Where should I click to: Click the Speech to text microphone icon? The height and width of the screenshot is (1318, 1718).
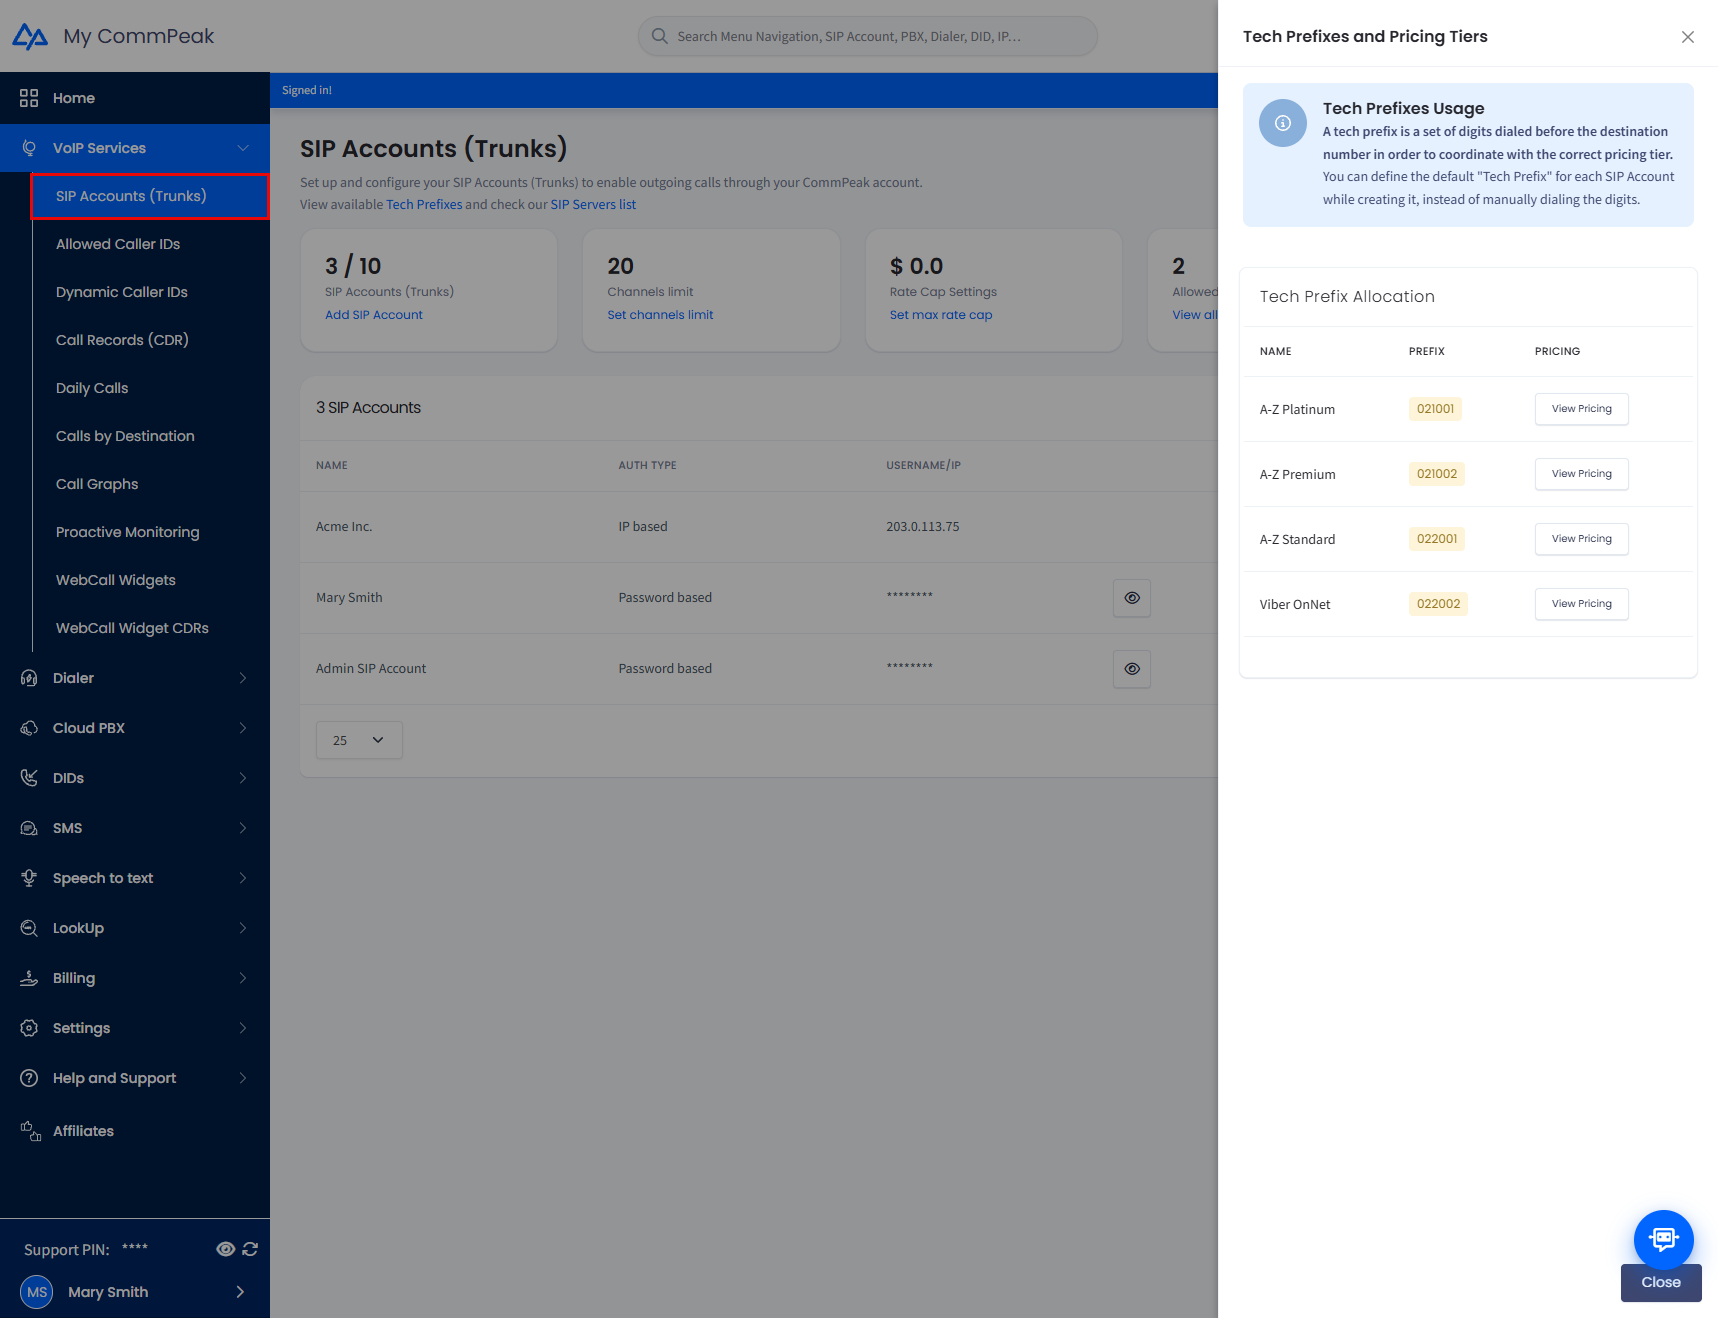(x=29, y=878)
